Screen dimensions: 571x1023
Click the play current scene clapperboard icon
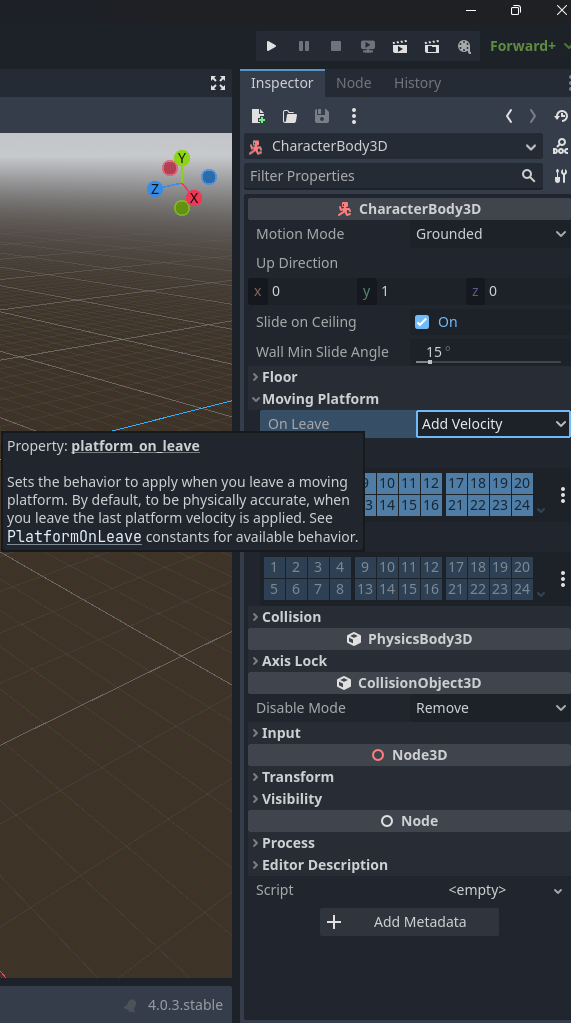point(400,46)
